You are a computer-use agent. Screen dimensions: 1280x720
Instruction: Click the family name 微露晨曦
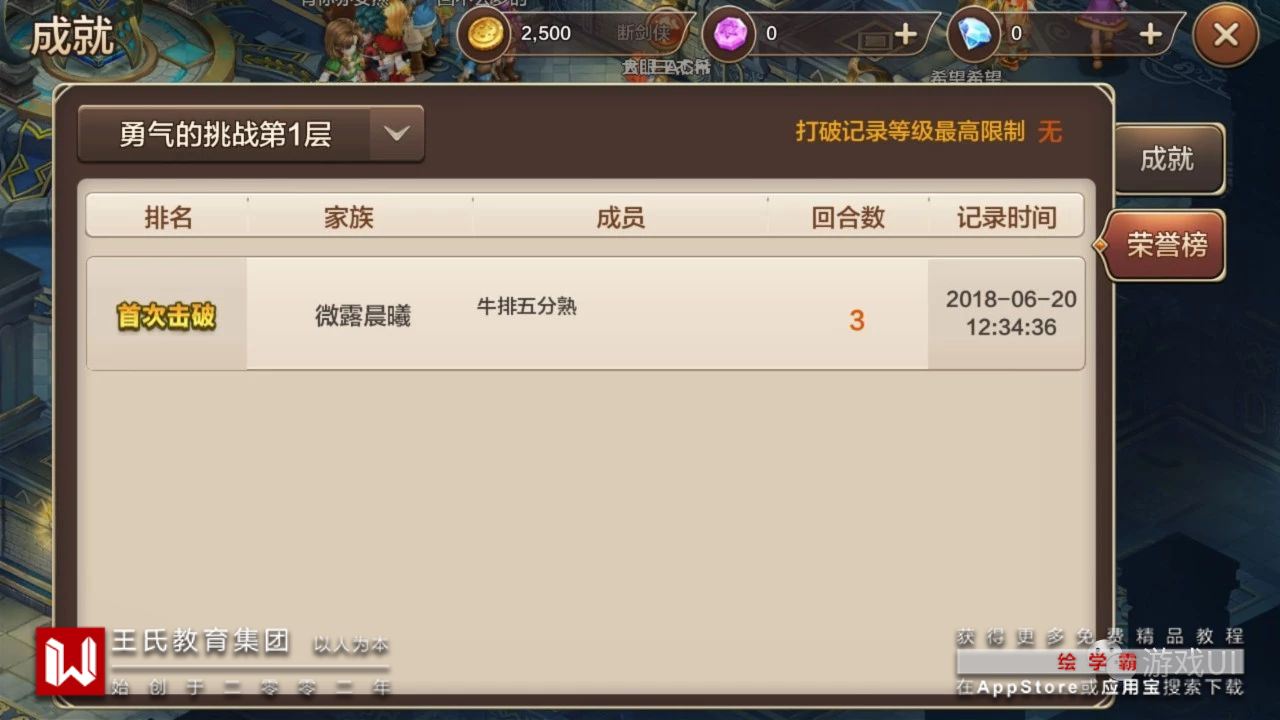click(x=363, y=316)
